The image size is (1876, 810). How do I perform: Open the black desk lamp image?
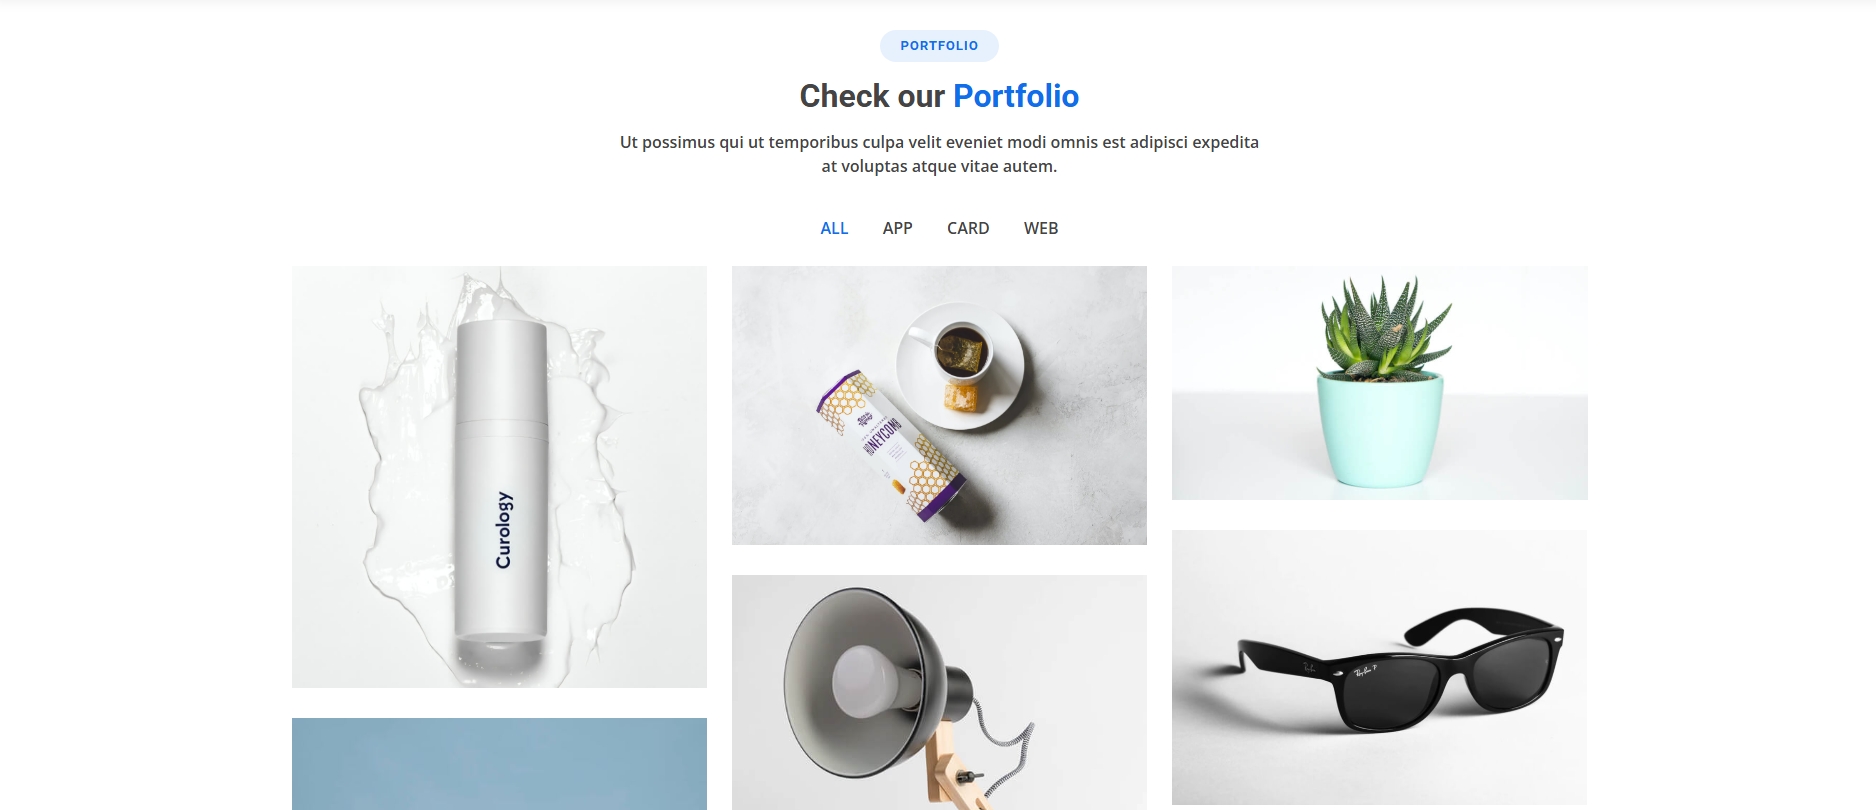(939, 692)
